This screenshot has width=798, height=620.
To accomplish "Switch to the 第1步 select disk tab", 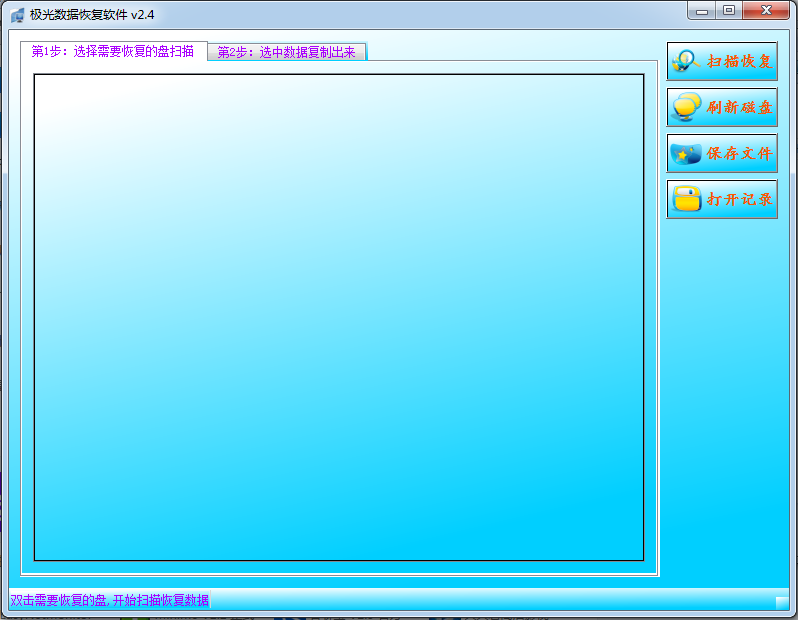I will coord(113,51).
